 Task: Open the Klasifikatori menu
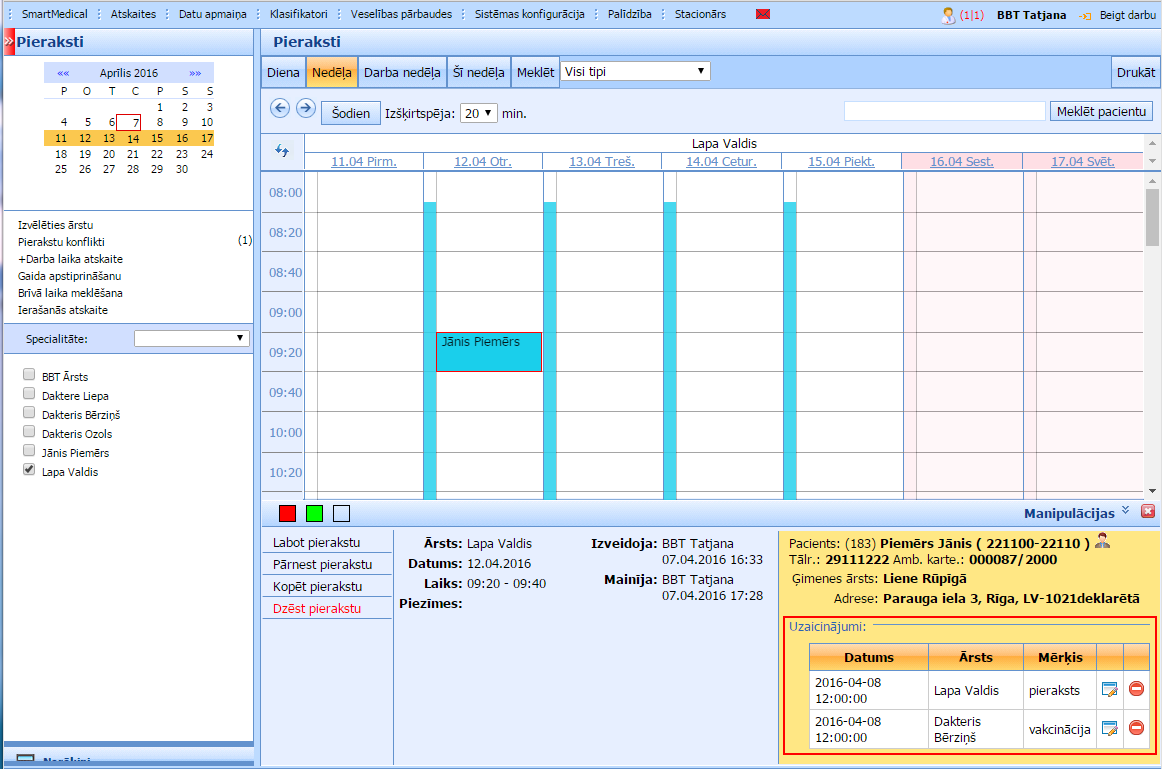coord(300,15)
